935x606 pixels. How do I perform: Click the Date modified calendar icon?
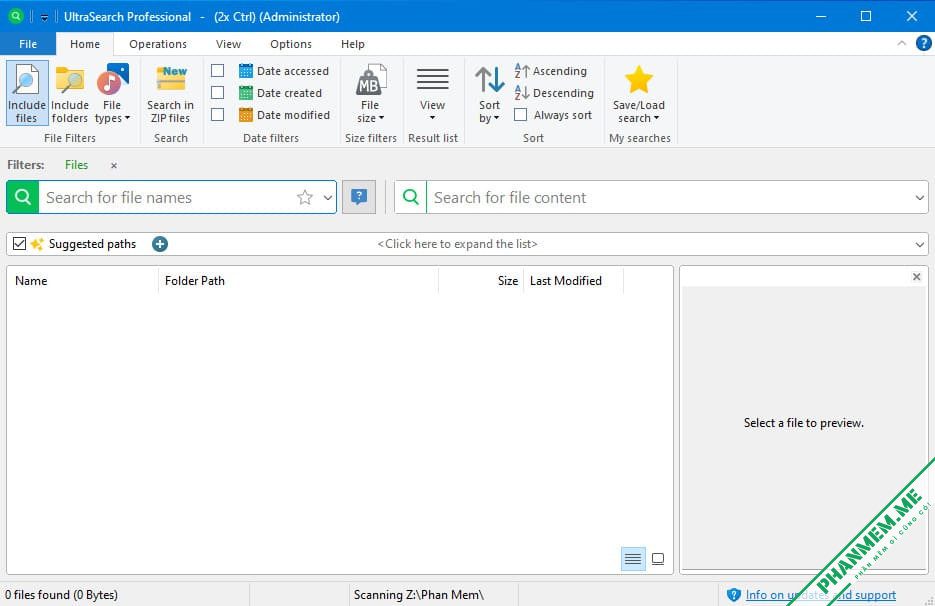tap(246, 115)
